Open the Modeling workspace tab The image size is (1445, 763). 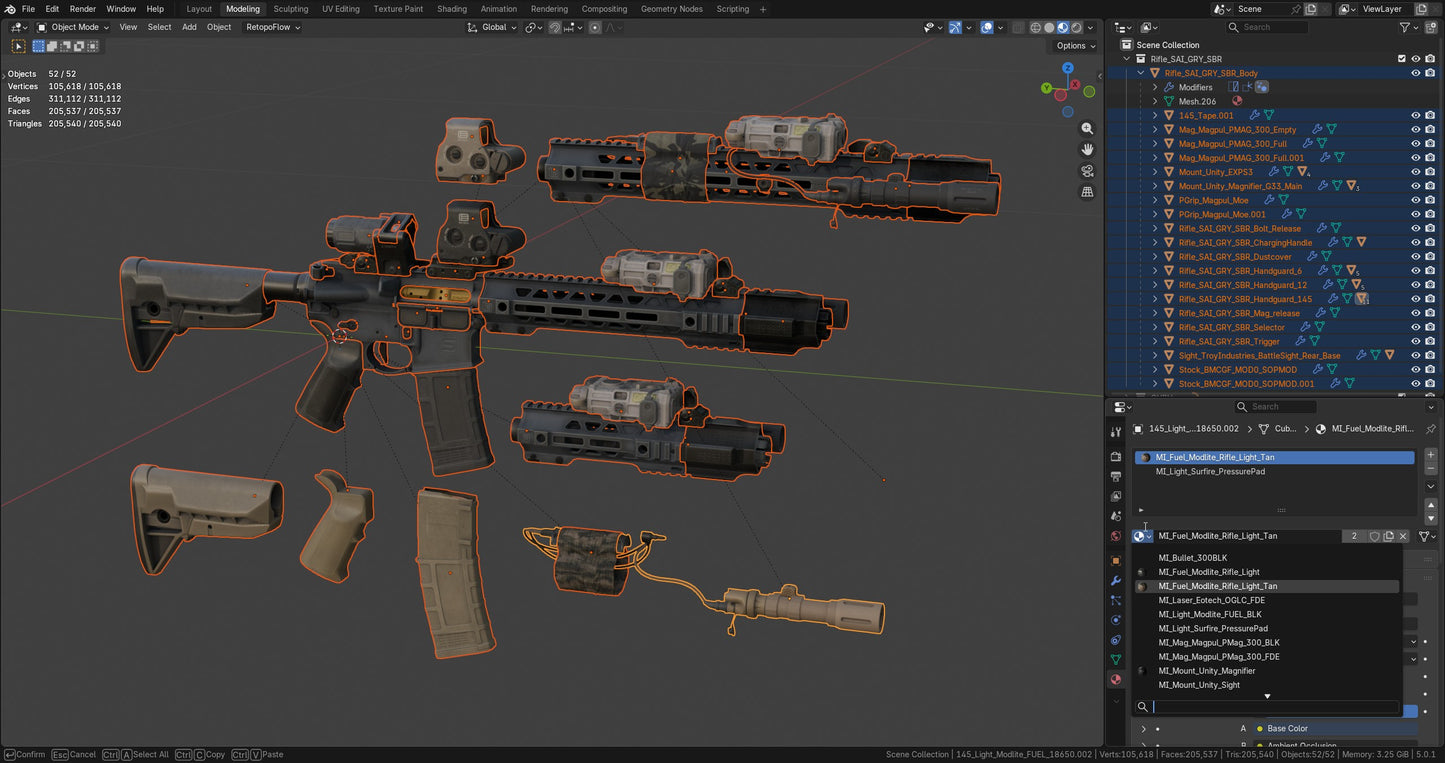coord(242,9)
